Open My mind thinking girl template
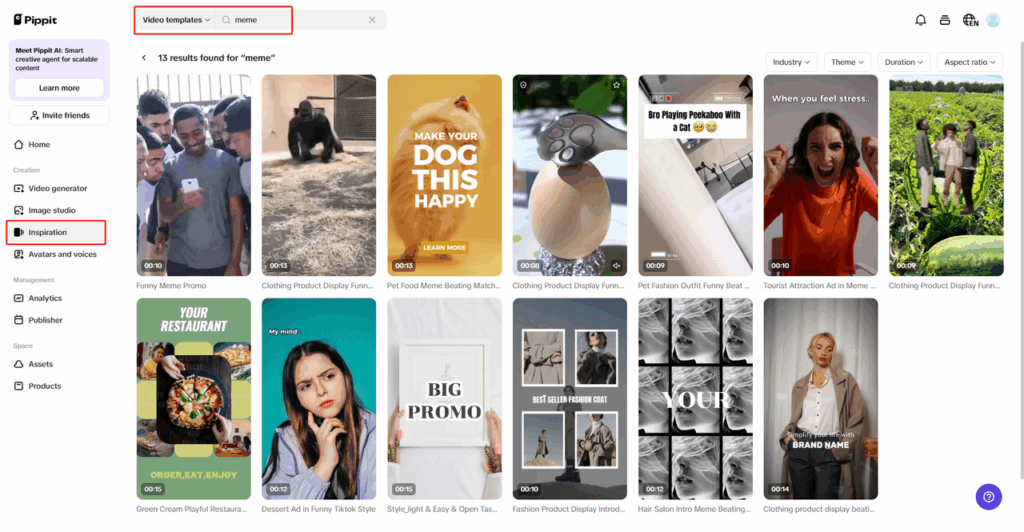Image resolution: width=1024 pixels, height=532 pixels. 319,399
